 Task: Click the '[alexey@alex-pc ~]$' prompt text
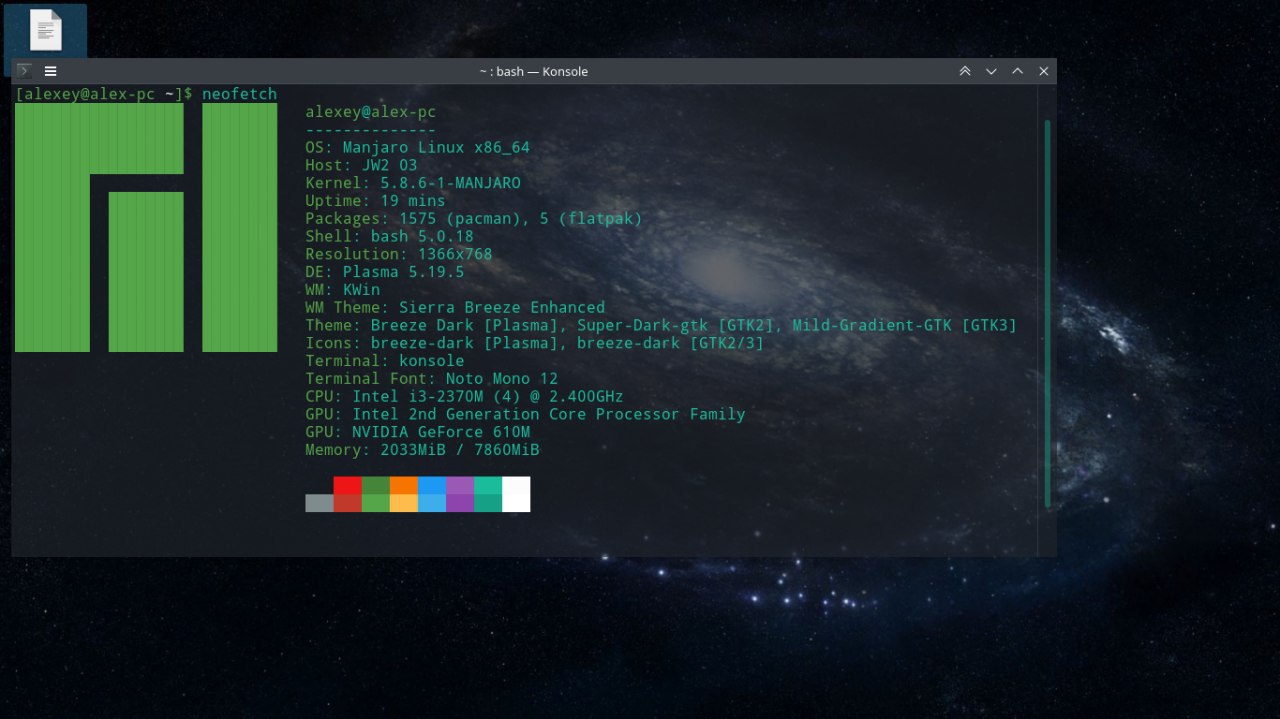pos(104,94)
